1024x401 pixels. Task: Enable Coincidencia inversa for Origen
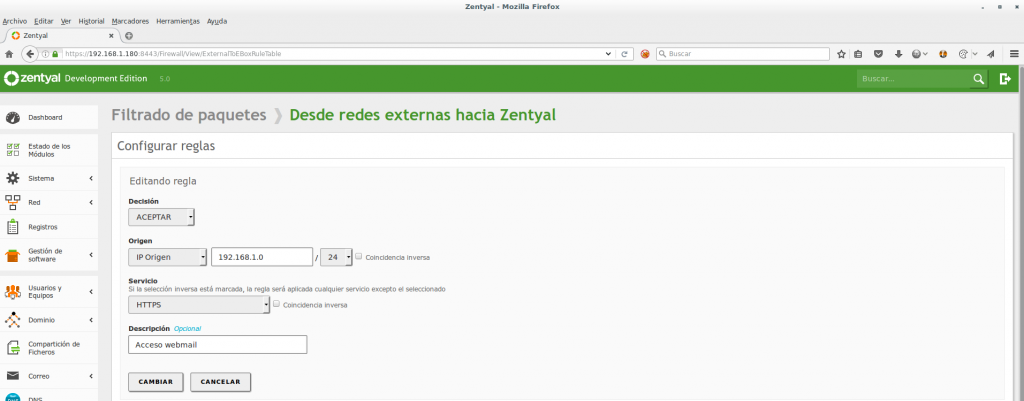[x=359, y=256]
